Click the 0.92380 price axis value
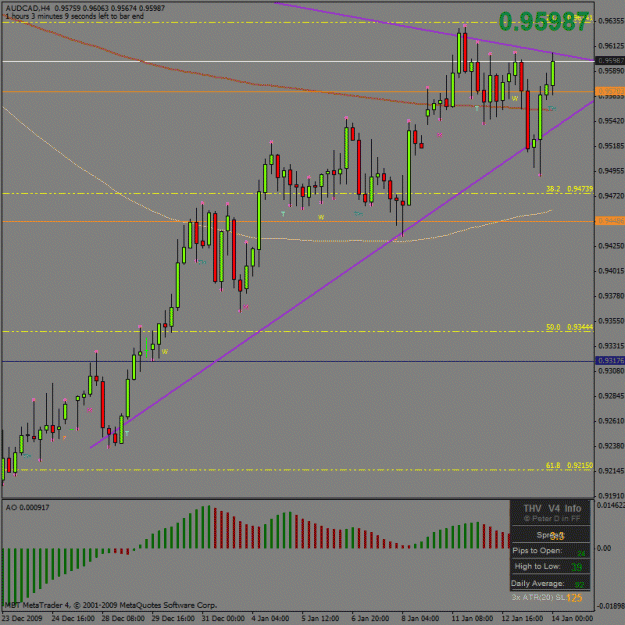The image size is (625, 625). coord(611,446)
